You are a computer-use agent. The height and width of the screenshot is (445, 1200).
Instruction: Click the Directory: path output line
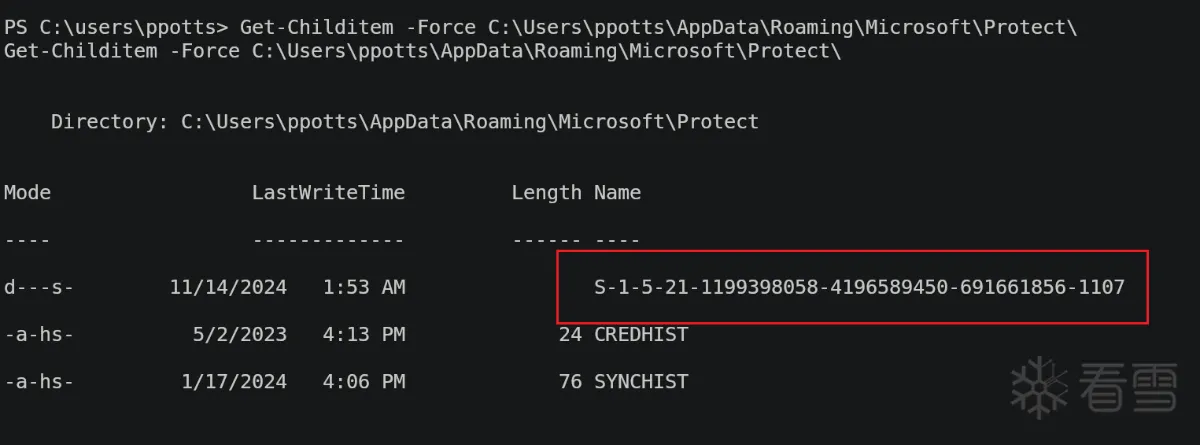405,122
